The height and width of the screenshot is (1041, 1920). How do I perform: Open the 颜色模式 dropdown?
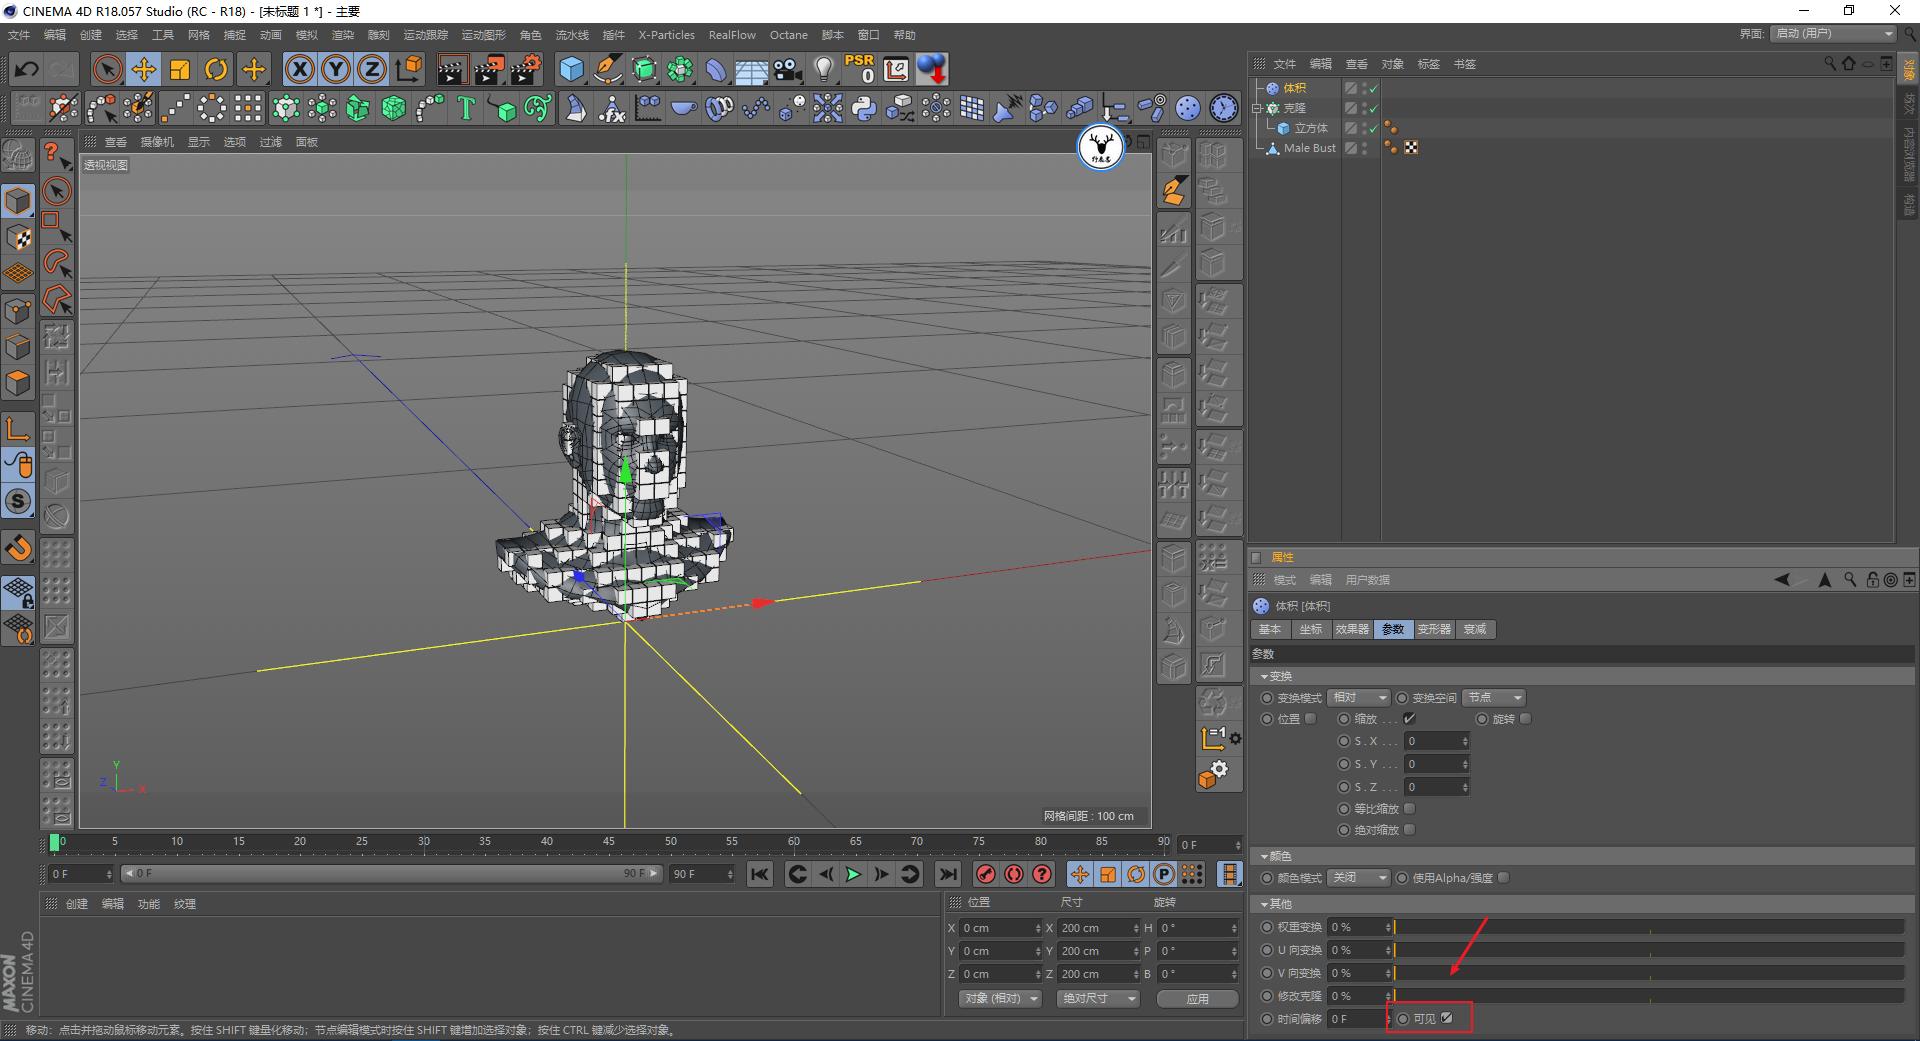coord(1359,877)
